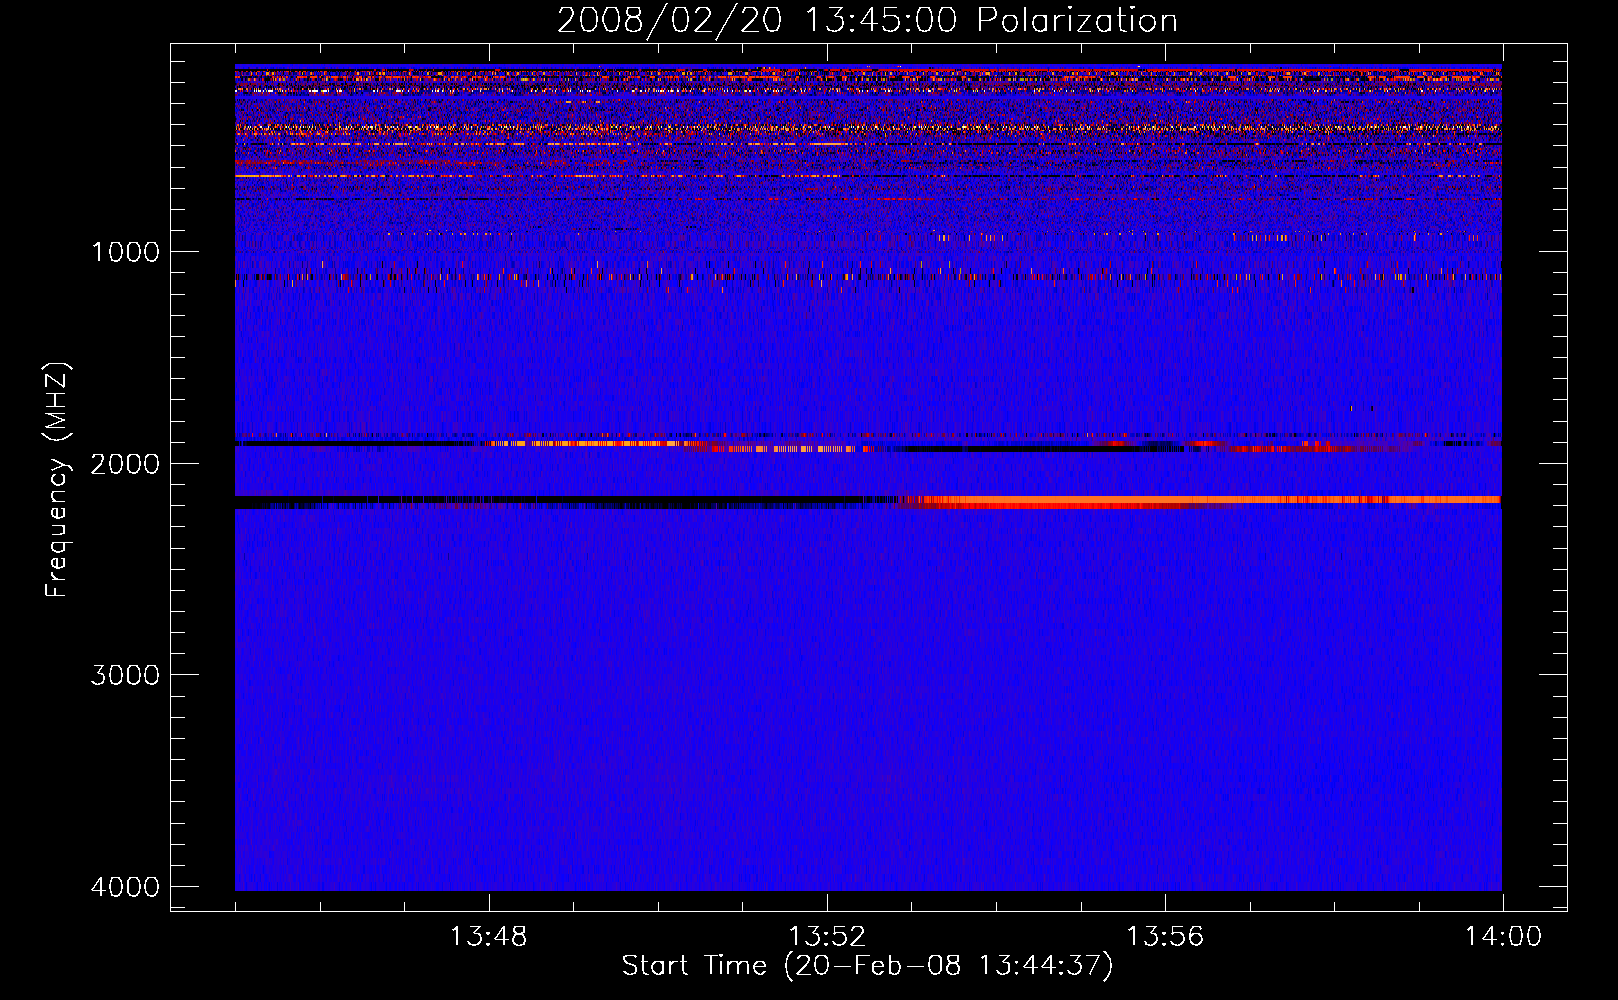This screenshot has height=1000, width=1618.
Task: Click the 4000 frequency tick label
Action: click(x=125, y=887)
